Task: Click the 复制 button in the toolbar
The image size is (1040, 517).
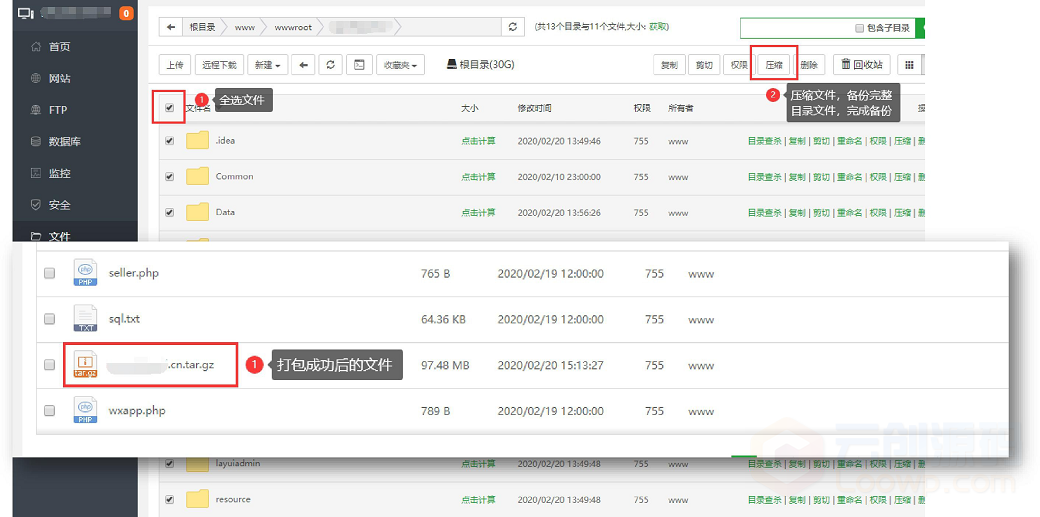Action: (x=669, y=65)
